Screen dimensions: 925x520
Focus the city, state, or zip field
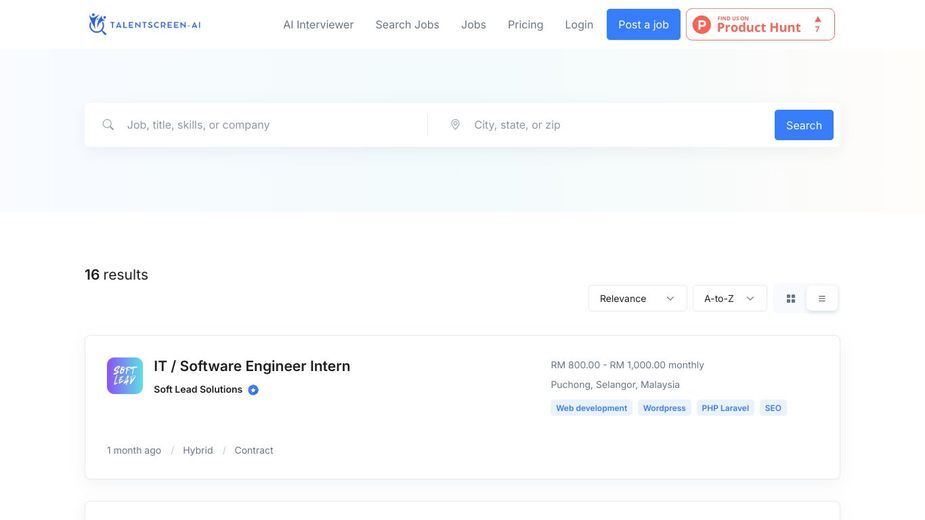(619, 125)
